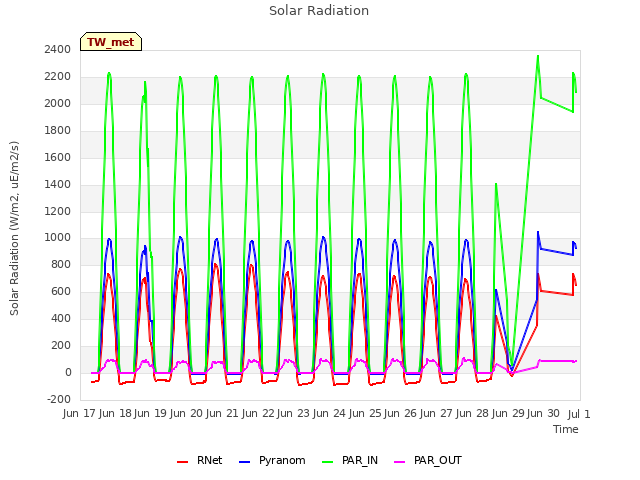Click the 1000 y-axis tick label

pos(58,238)
